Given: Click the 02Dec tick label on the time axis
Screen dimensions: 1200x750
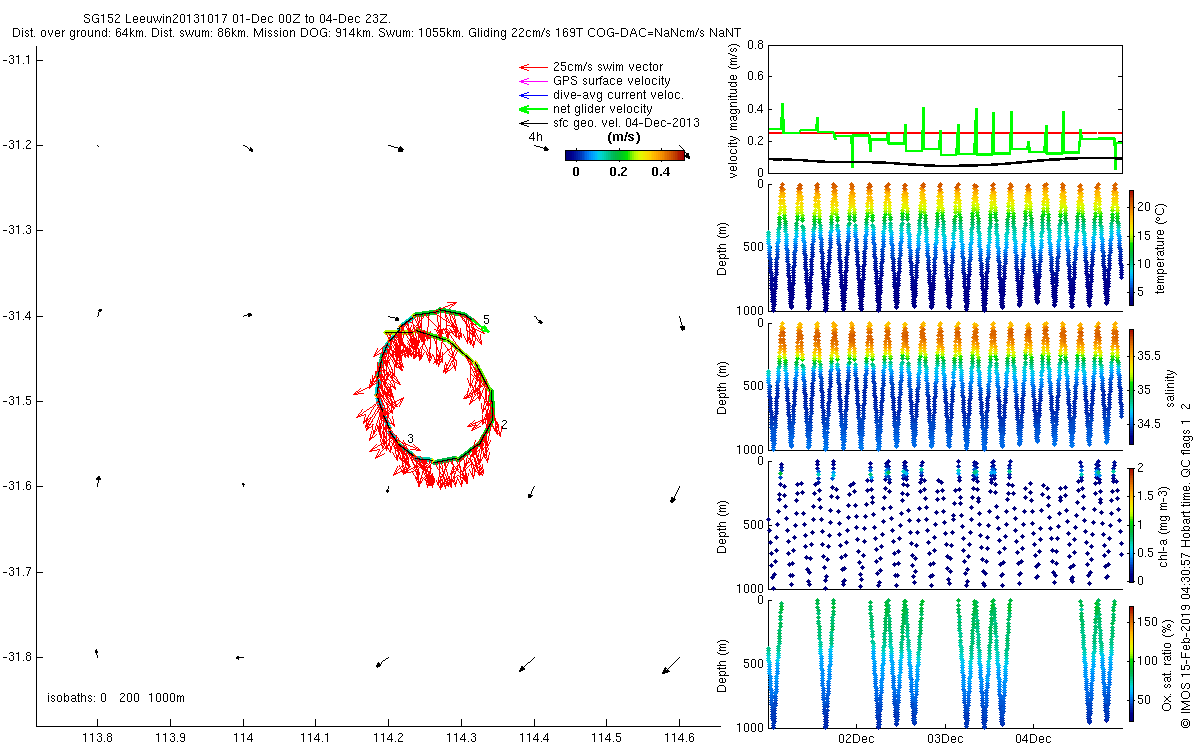Looking at the screenshot, I should click(856, 739).
